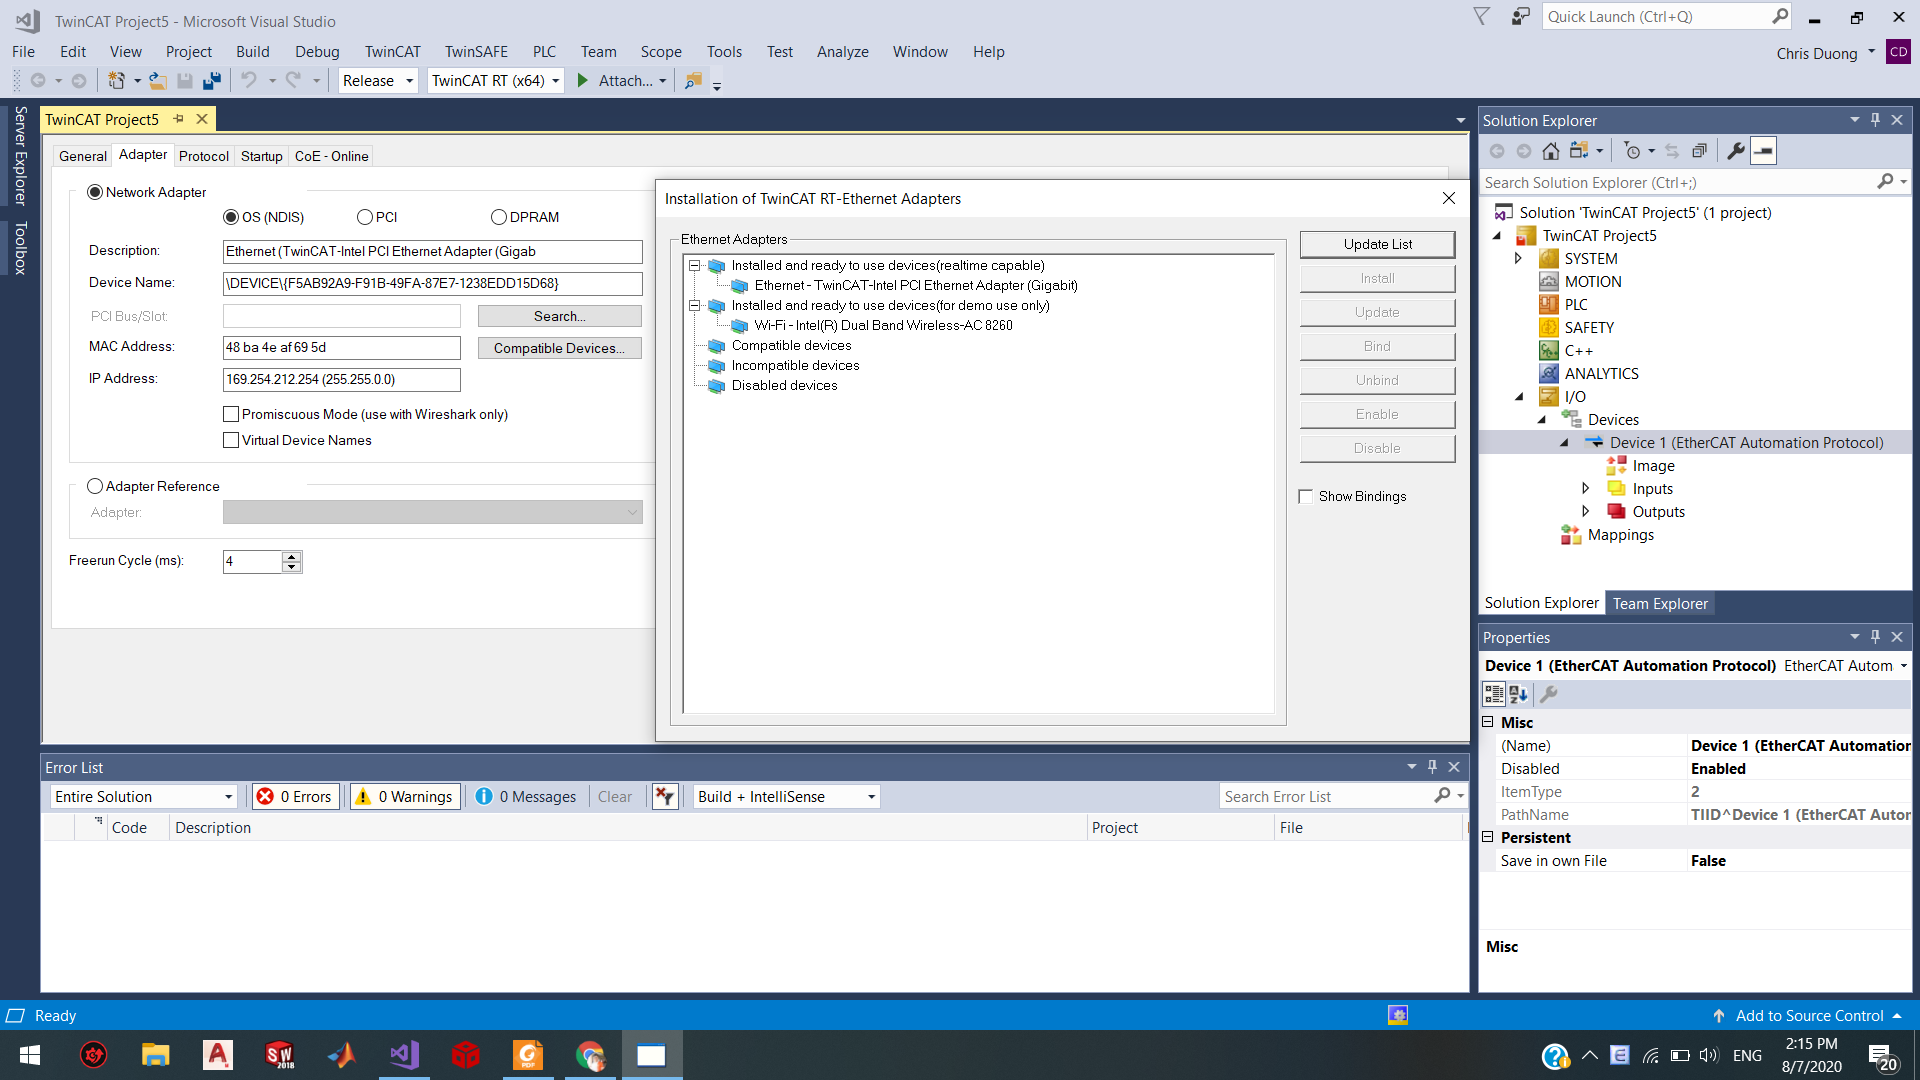Screen dimensions: 1920x1080
Task: Expand the Inputs tree node
Action: 1585,489
